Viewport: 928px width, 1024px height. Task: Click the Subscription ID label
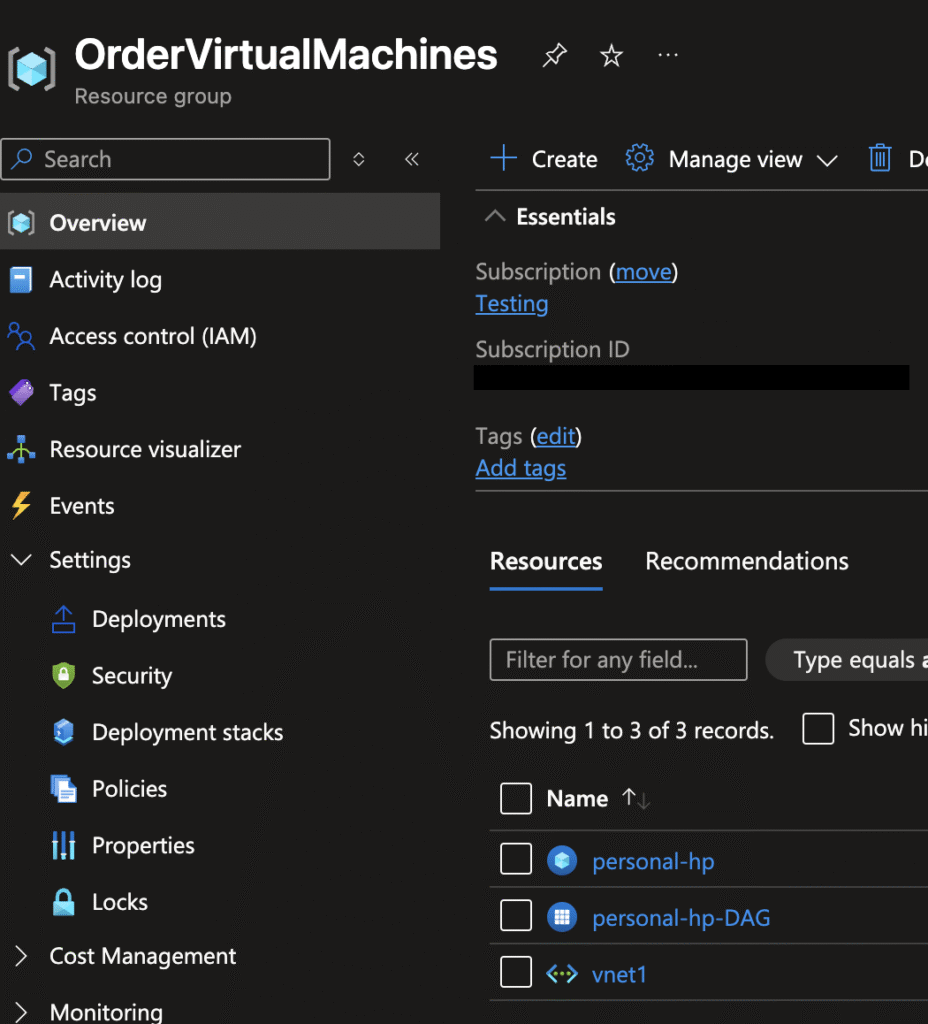tap(552, 349)
